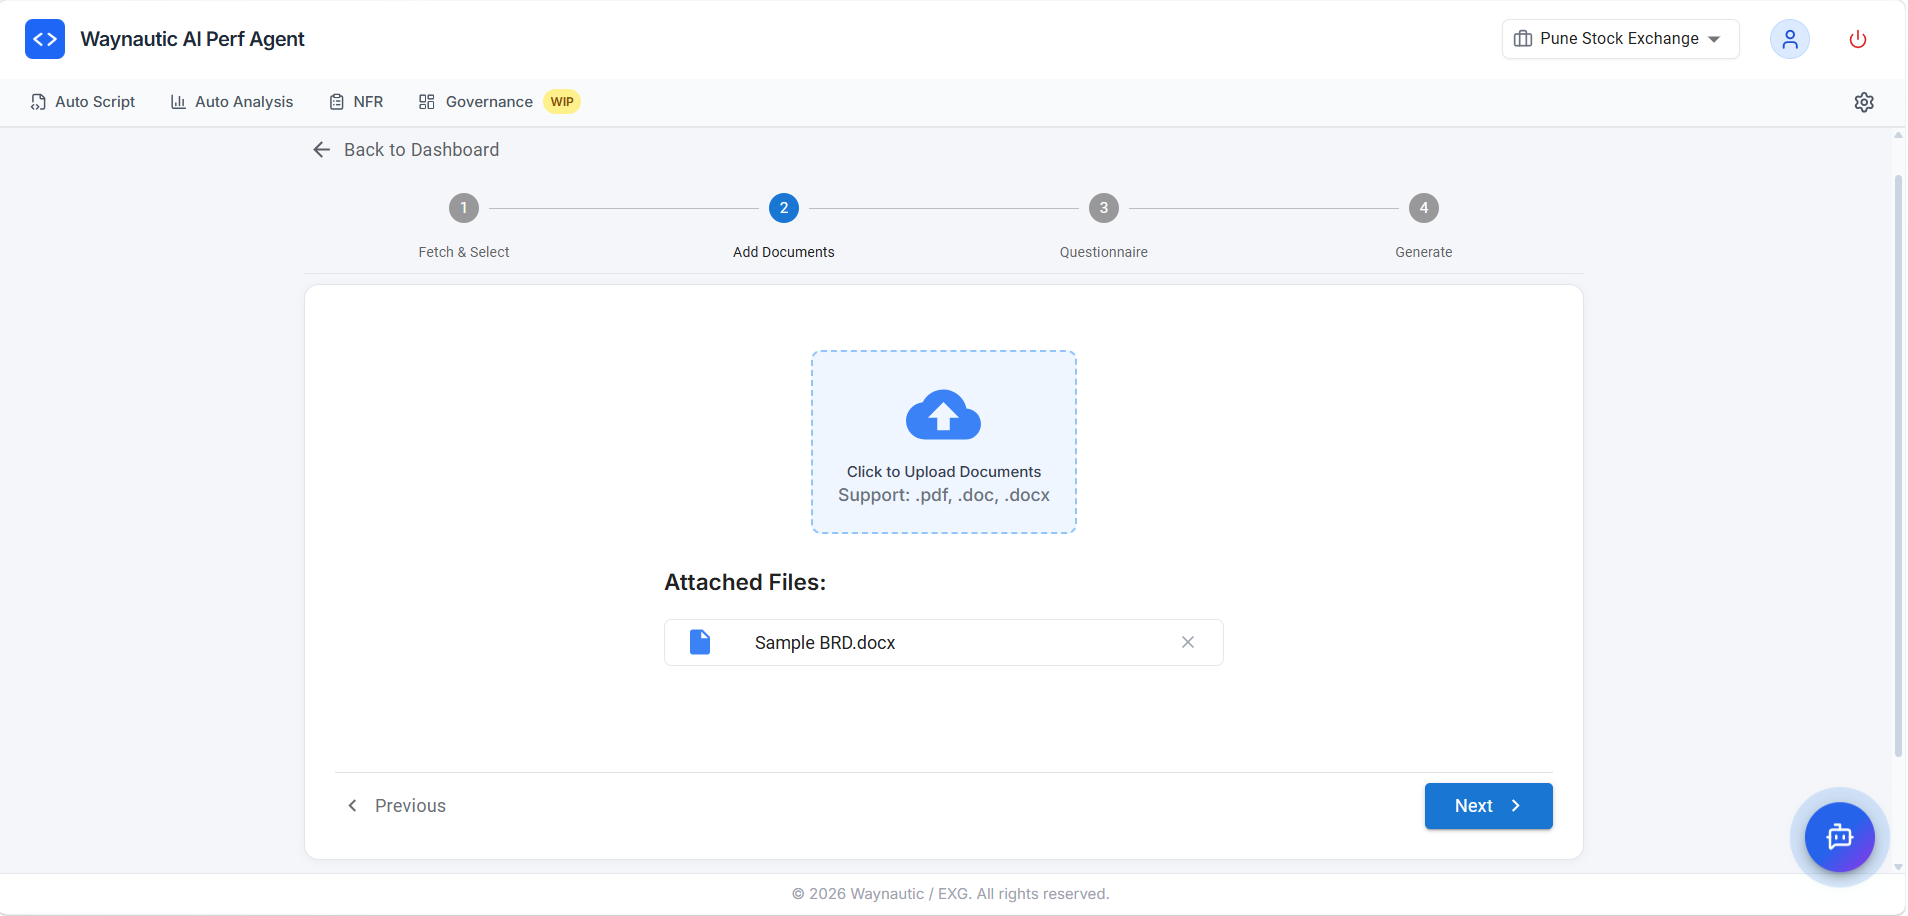This screenshot has width=1908, height=916.
Task: Click the document icon beside Sample BRD.docx
Action: pos(700,642)
